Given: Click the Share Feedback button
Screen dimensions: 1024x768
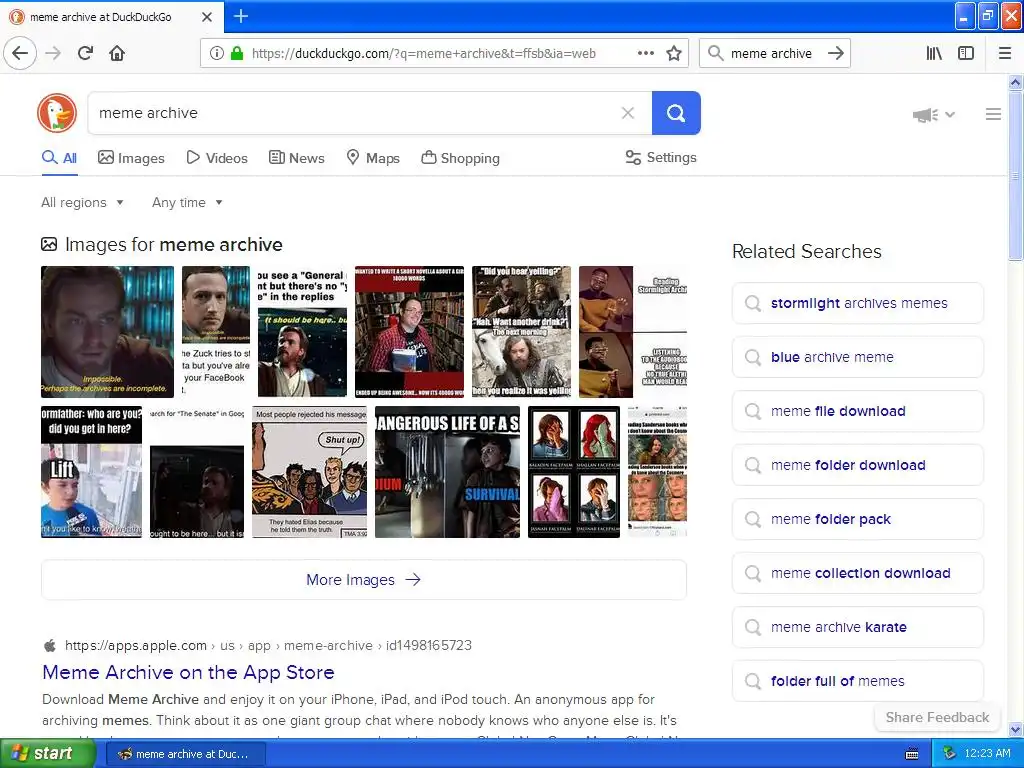Looking at the screenshot, I should [937, 717].
